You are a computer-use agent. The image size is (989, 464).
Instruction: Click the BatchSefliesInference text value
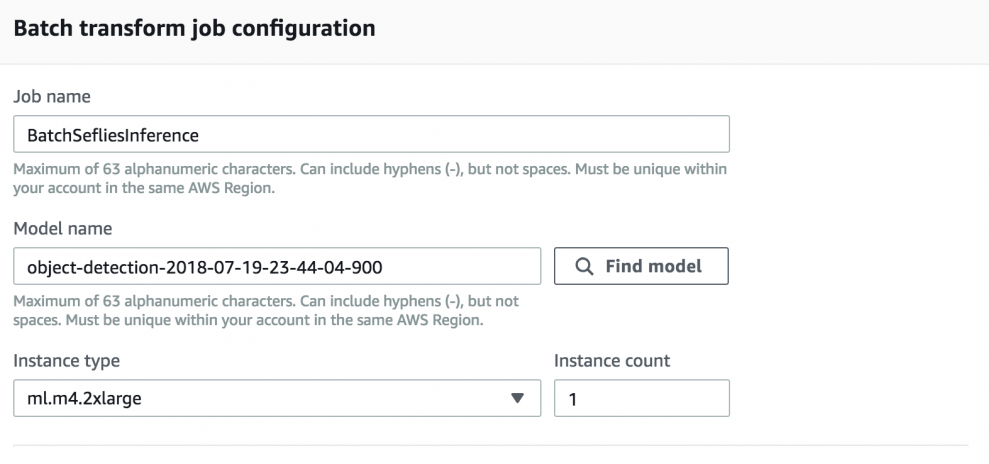click(x=100, y=135)
